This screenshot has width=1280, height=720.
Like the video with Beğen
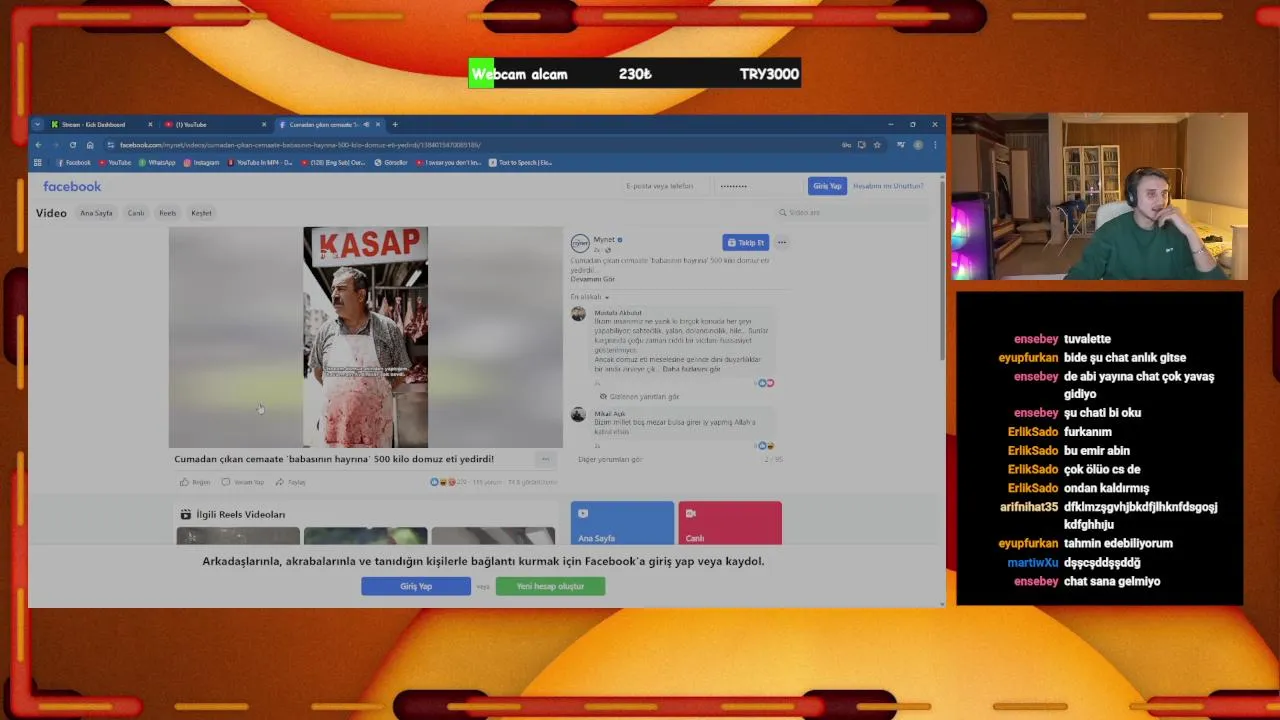click(x=195, y=482)
